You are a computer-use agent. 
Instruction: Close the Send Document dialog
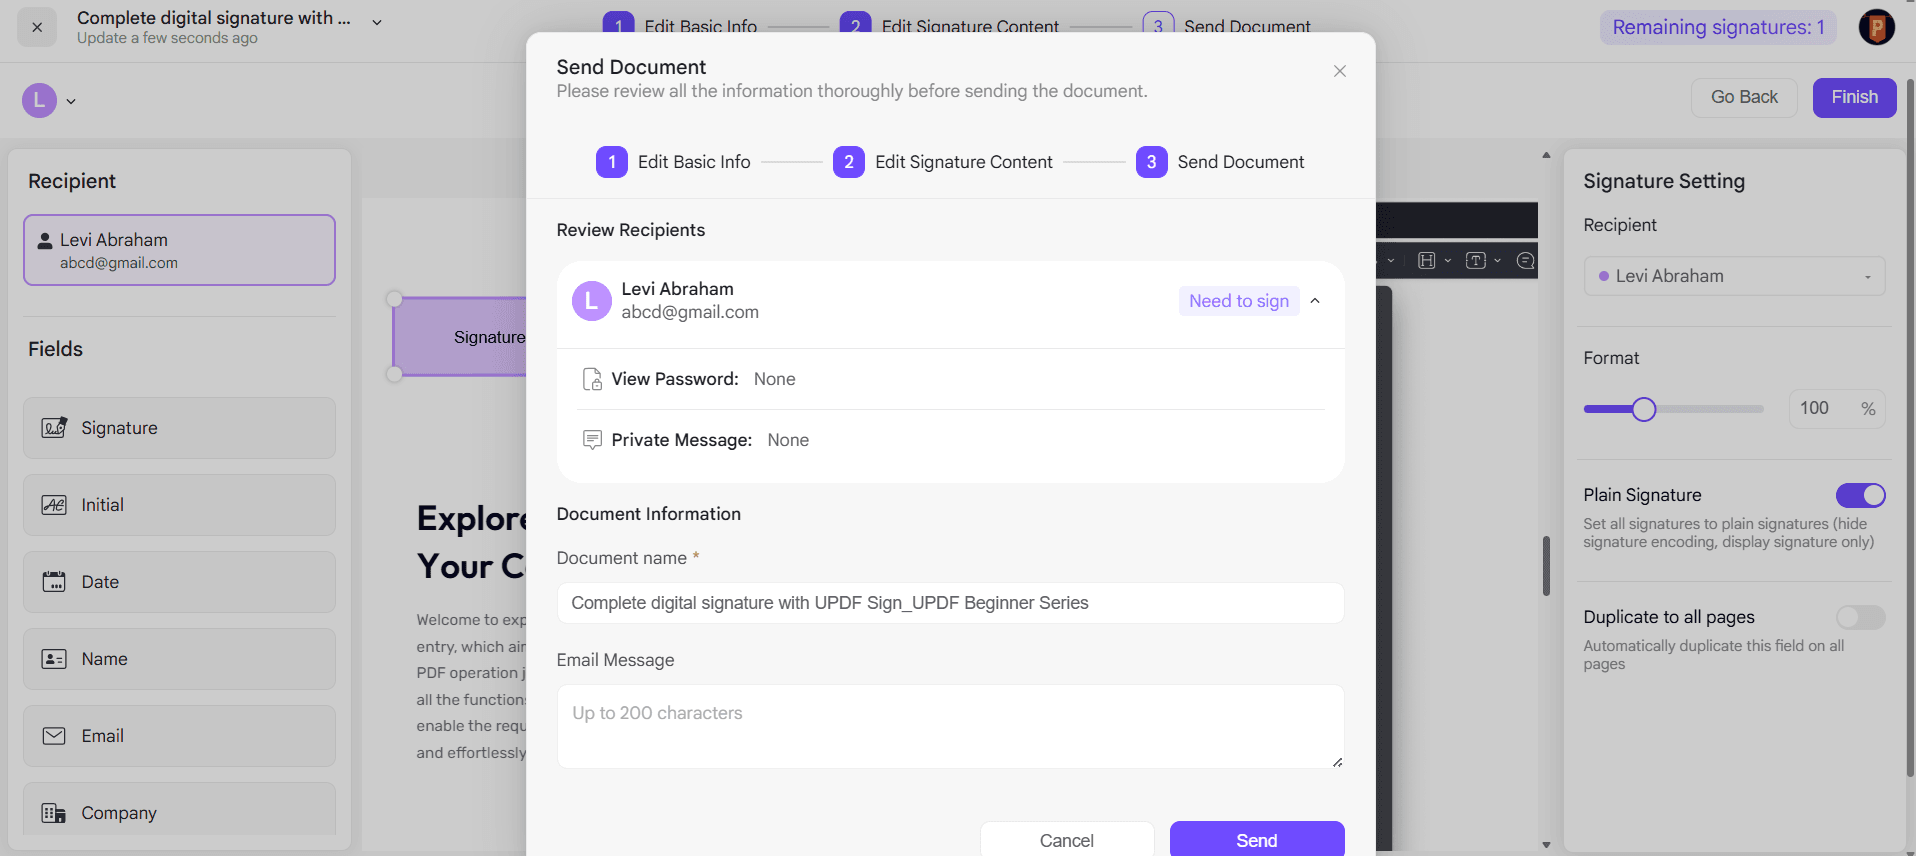pyautogui.click(x=1339, y=71)
